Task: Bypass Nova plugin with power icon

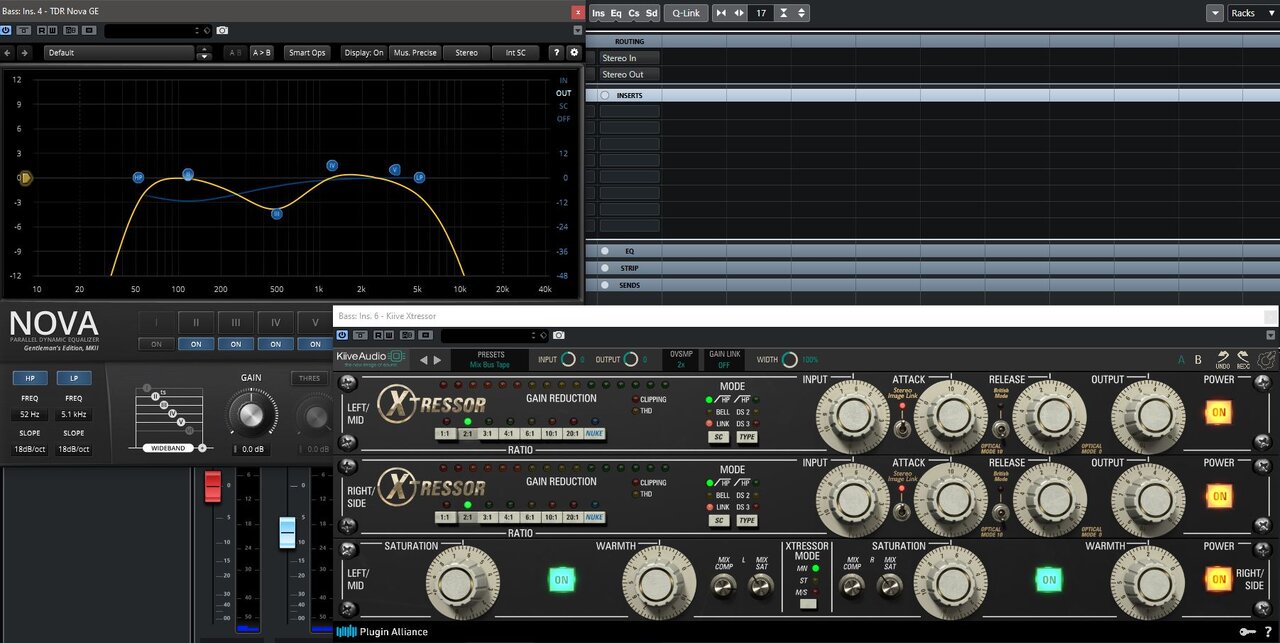Action: tap(7, 32)
